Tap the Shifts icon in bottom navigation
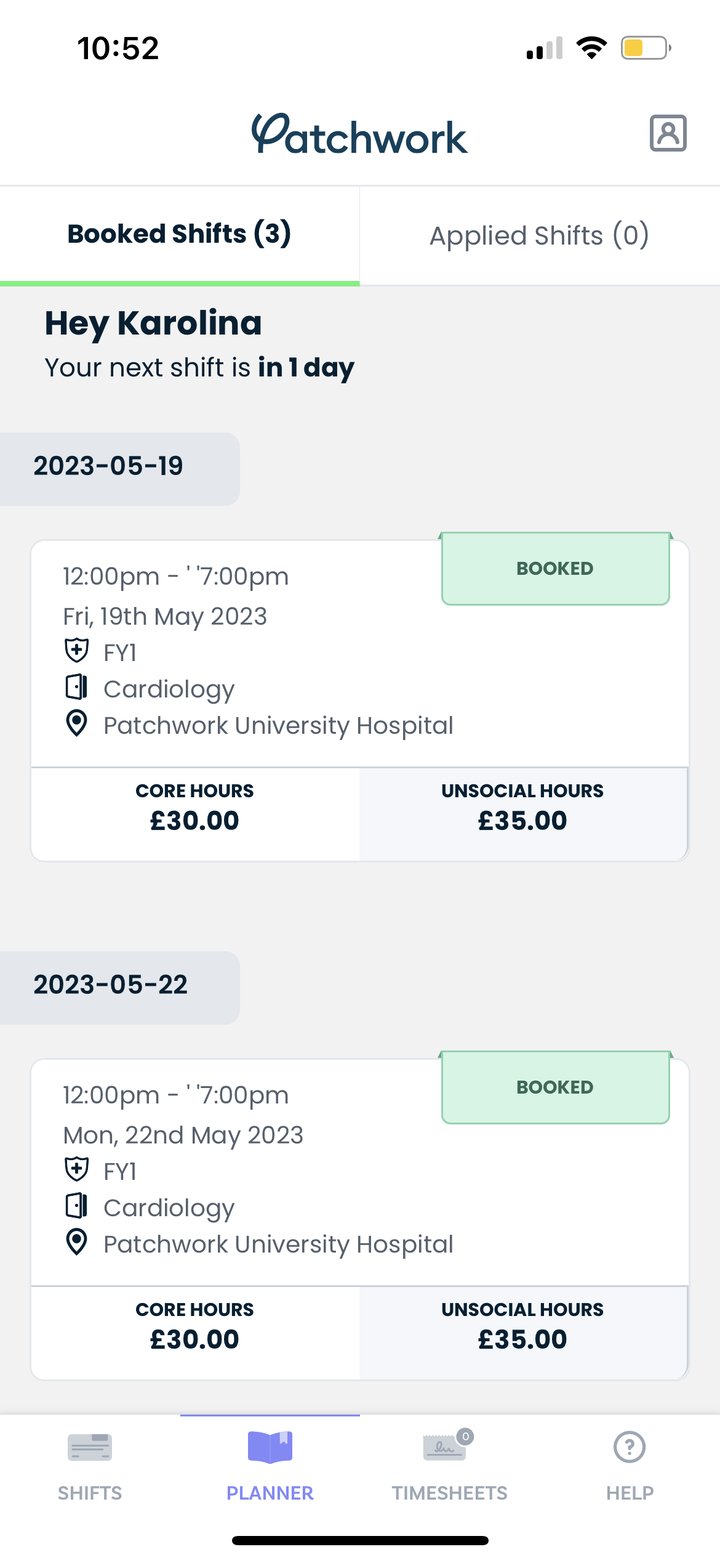 tap(90, 1447)
